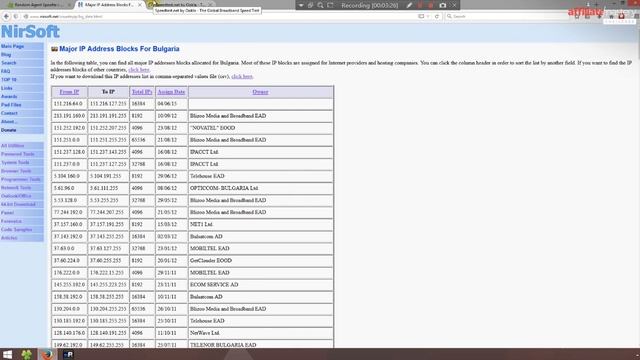Open Articles in the sidebar

[x=9, y=238]
